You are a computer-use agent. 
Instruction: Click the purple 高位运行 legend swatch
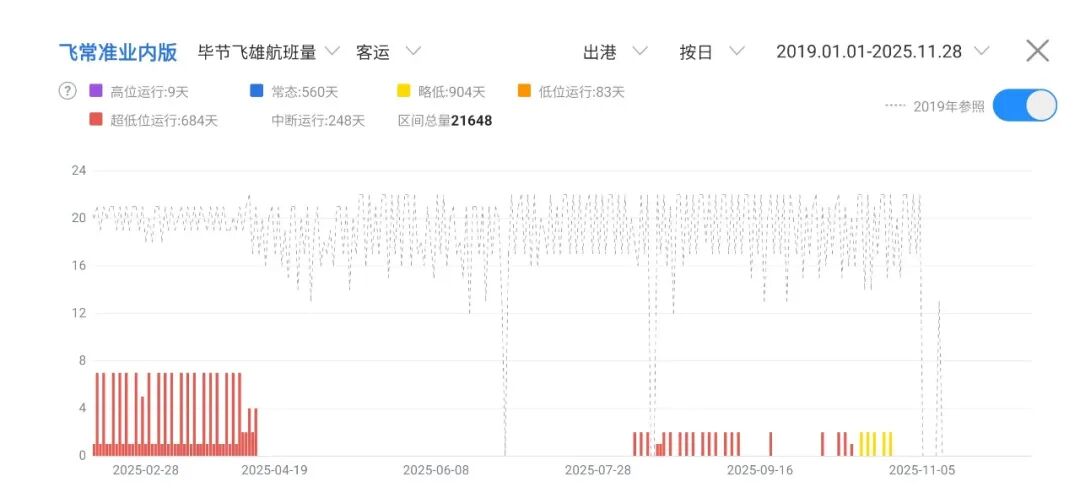(96, 92)
